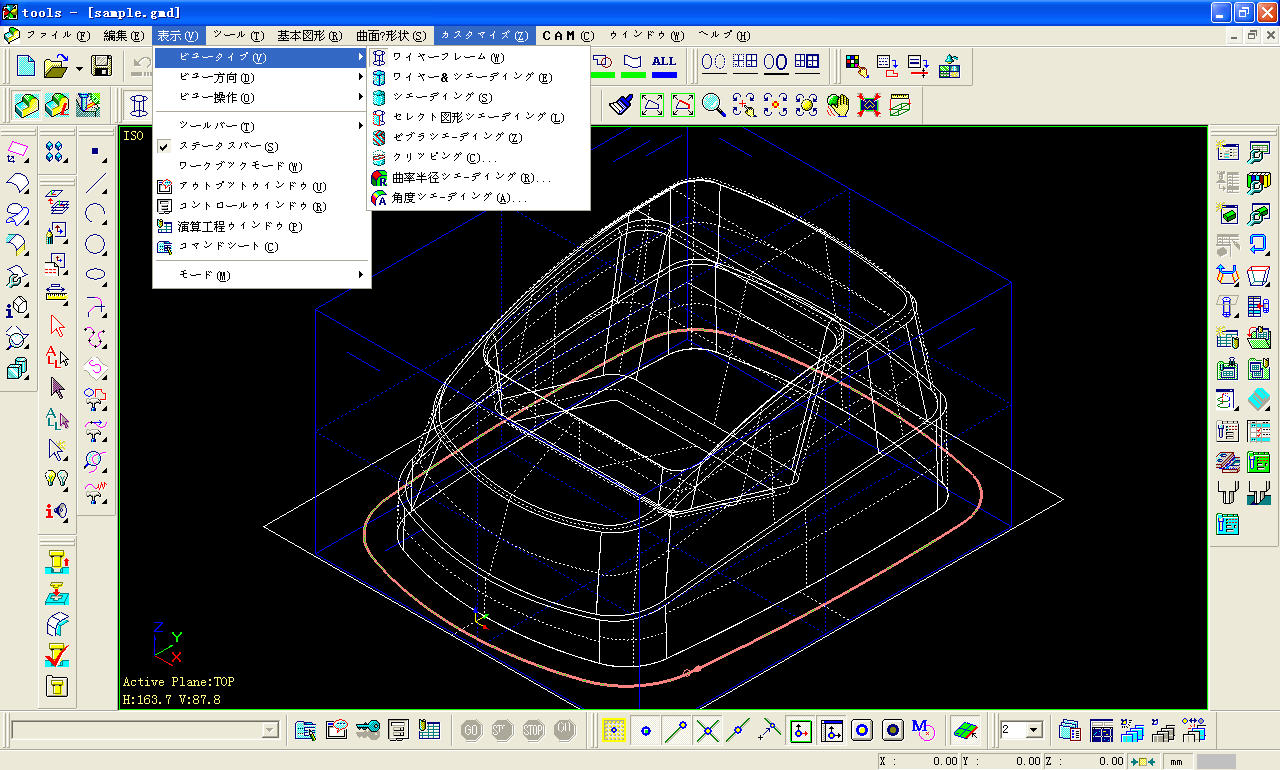Open the カスタマイズ (Z) menu

point(484,35)
